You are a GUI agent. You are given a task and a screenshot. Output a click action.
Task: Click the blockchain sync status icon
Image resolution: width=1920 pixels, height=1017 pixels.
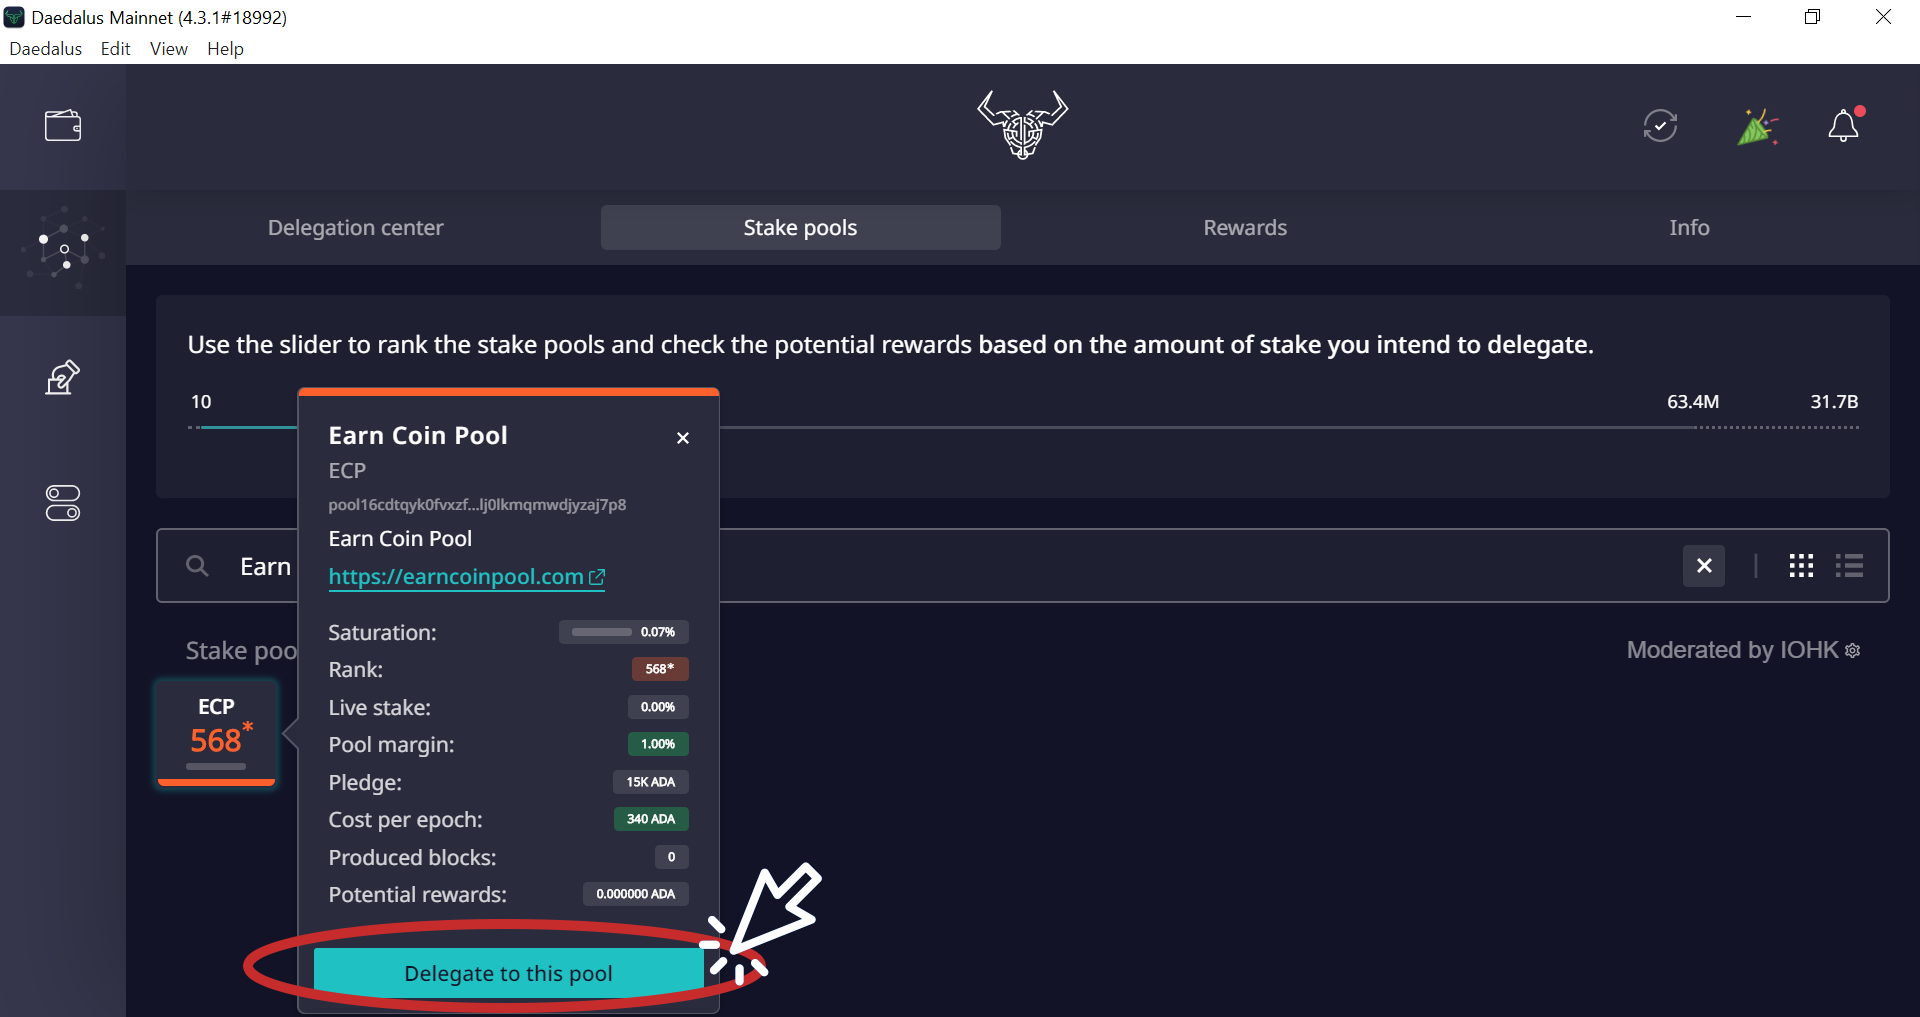pos(1659,125)
